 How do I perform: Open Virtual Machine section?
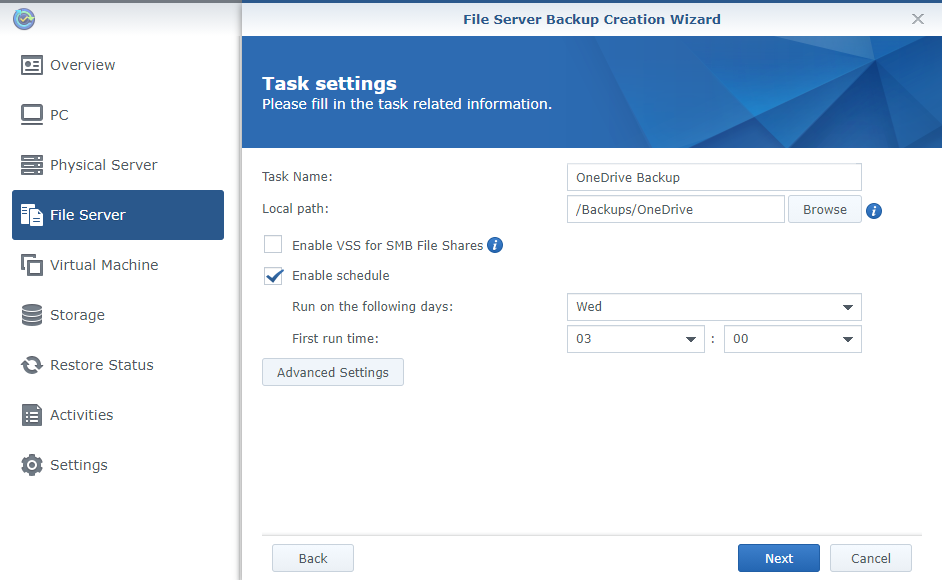pos(118,265)
